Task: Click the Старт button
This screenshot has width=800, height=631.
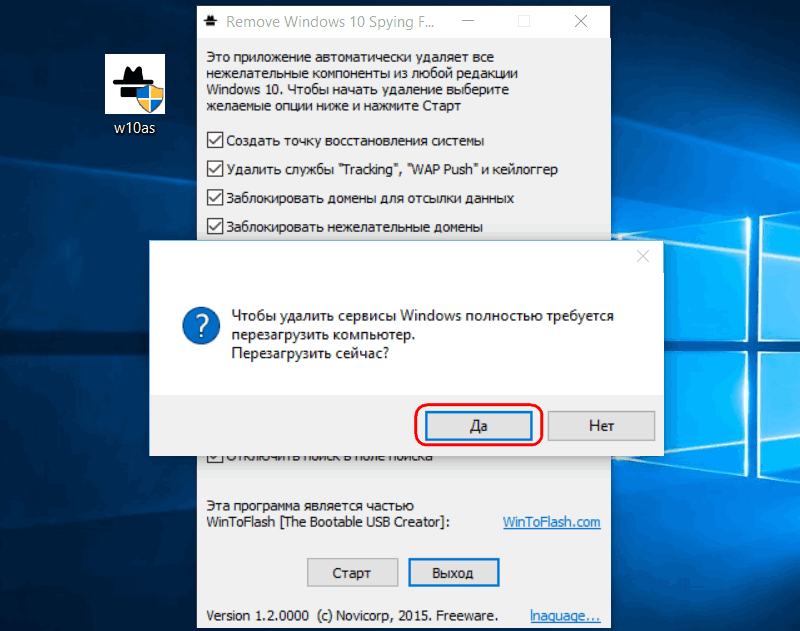Action: click(x=352, y=572)
